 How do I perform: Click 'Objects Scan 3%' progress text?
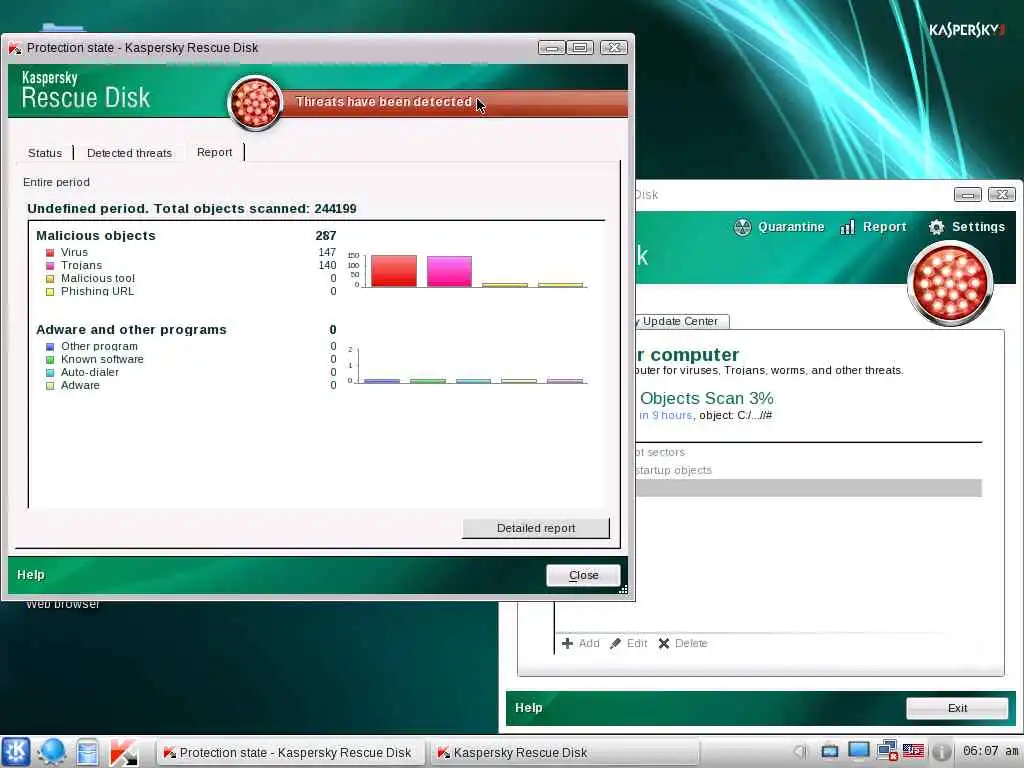[x=707, y=398]
